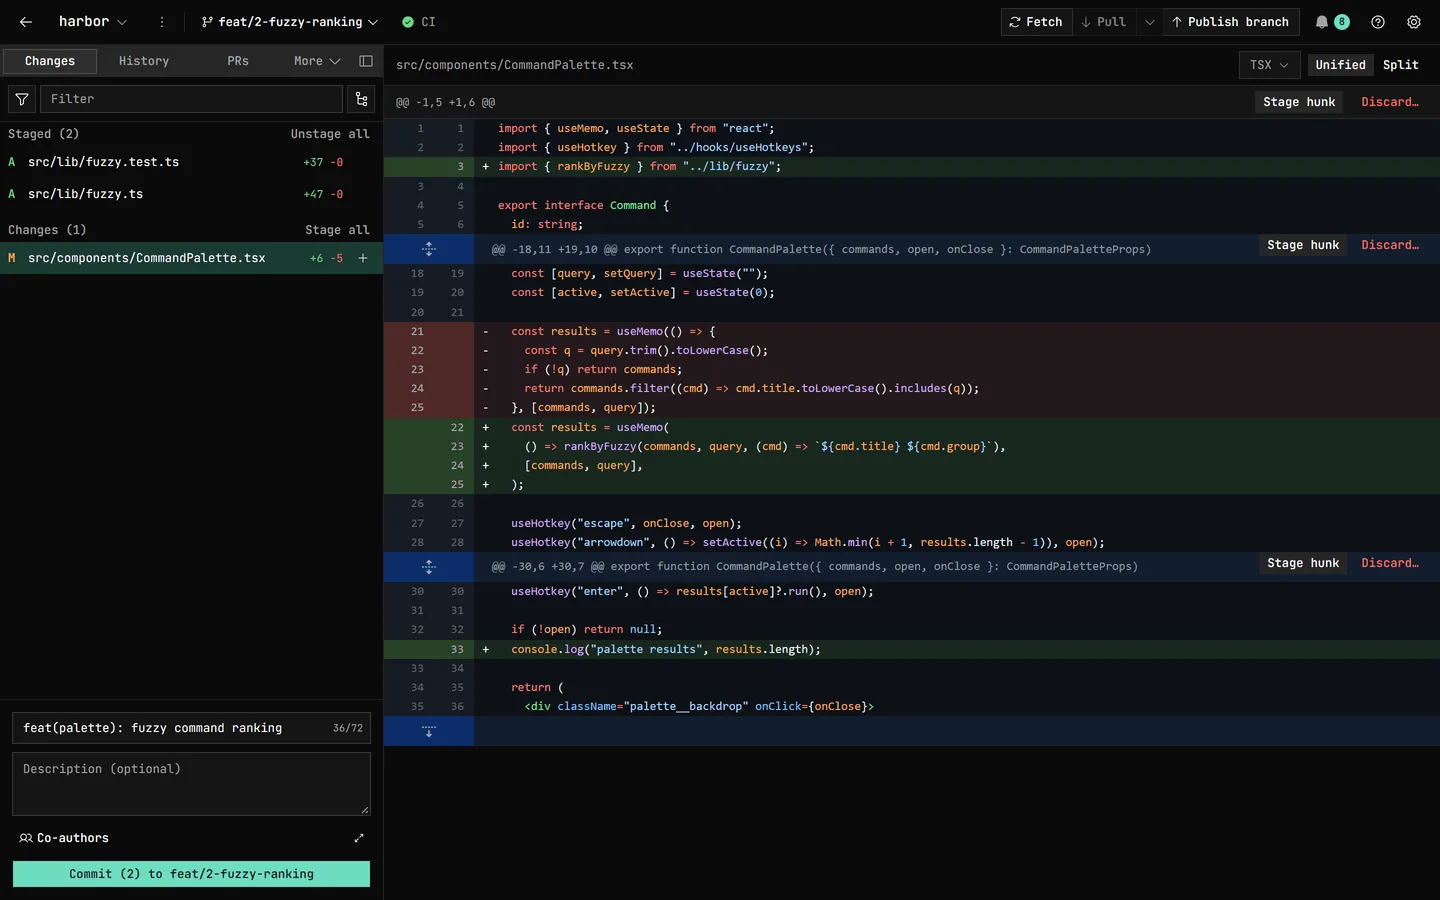Expand context above the -30,6 hunk
The width and height of the screenshot is (1440, 900).
pos(429,567)
